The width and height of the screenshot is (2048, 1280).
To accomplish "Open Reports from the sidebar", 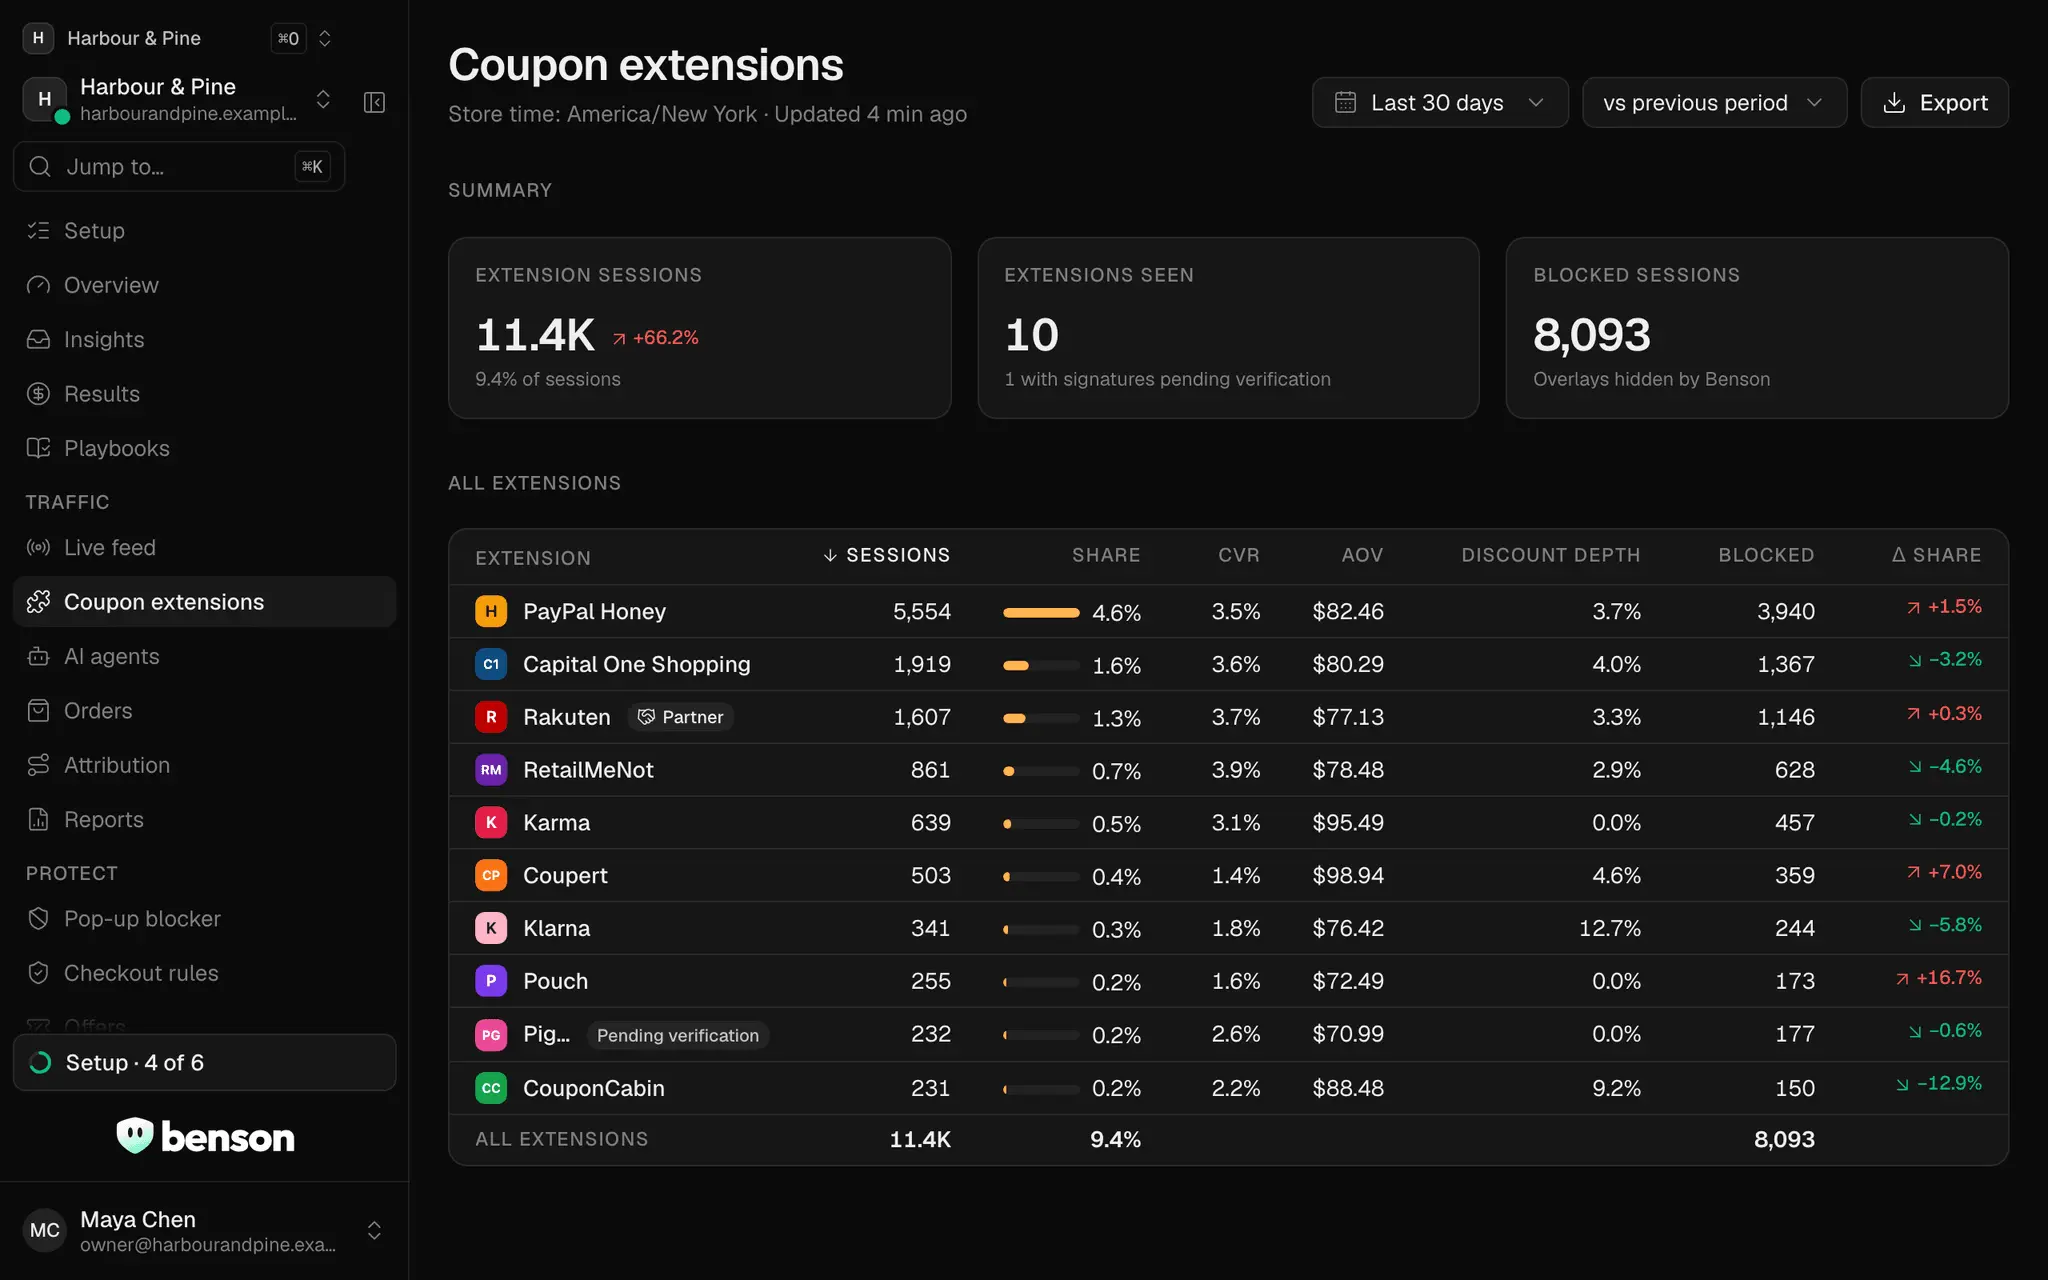I will [204, 820].
